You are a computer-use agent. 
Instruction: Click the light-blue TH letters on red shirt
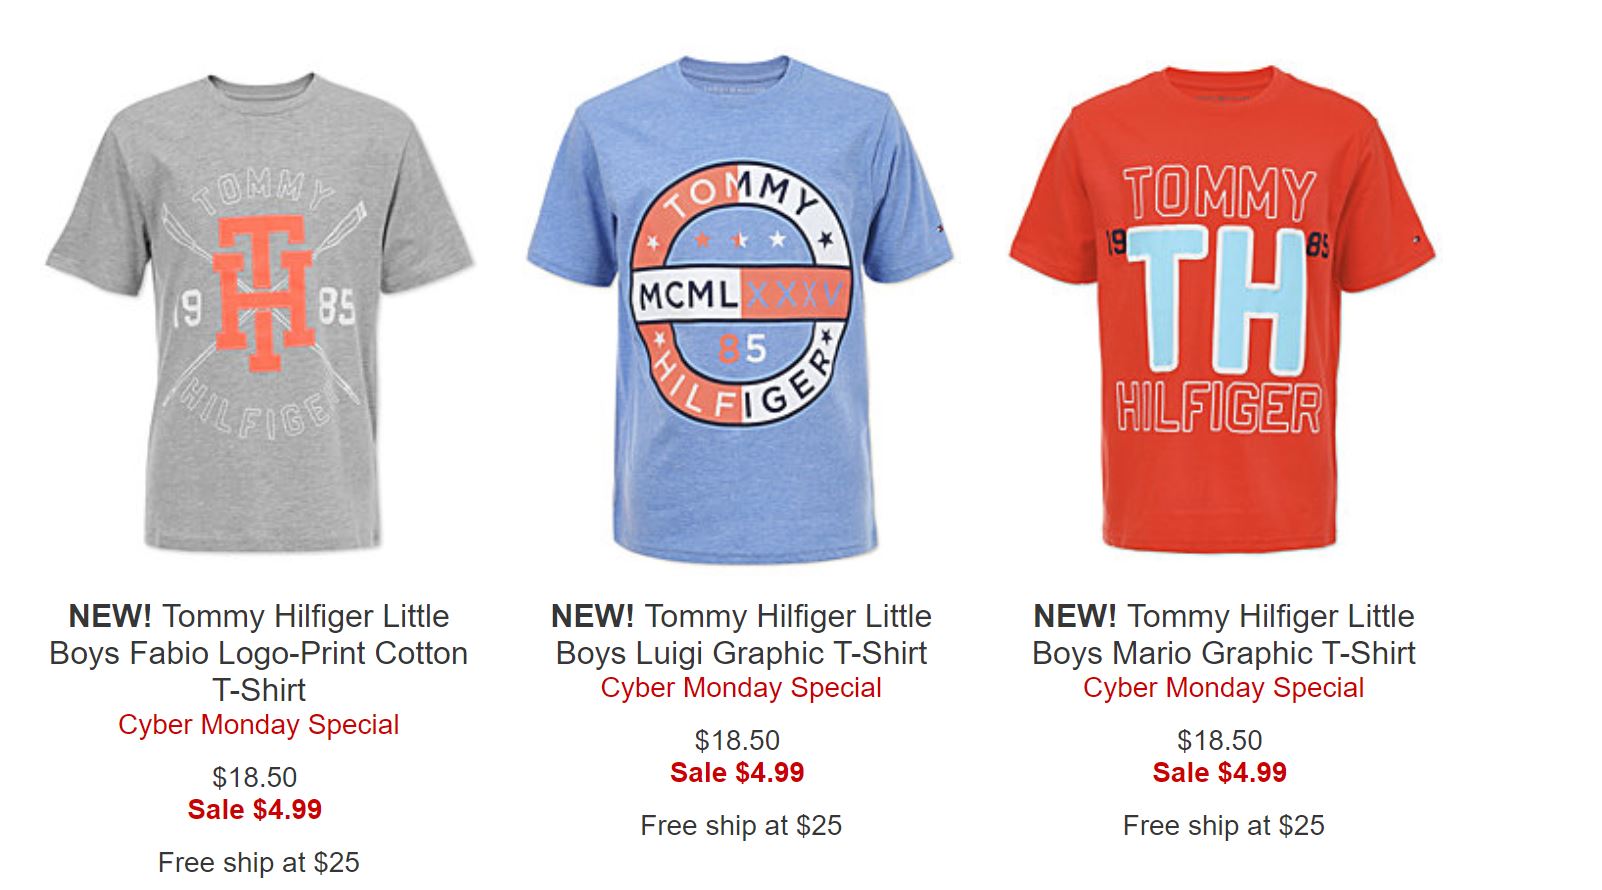pos(1217,300)
